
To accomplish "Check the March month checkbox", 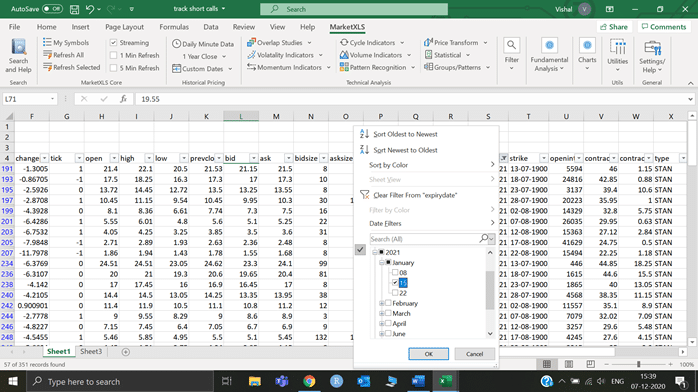I will (x=388, y=313).
